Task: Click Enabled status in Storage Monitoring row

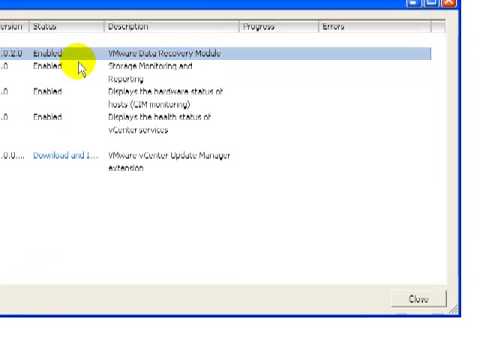Action: click(x=47, y=66)
